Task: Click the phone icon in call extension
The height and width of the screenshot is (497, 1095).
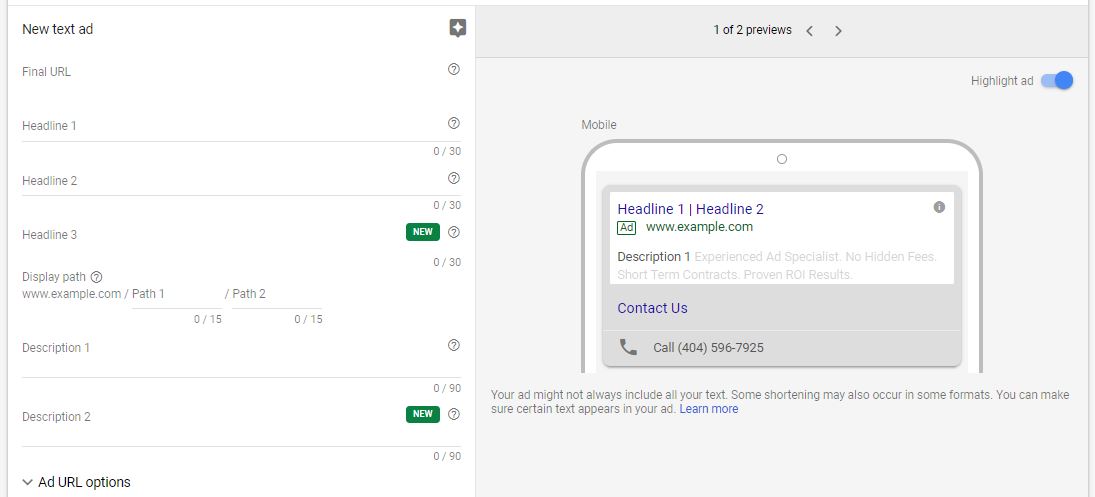Action: (628, 347)
